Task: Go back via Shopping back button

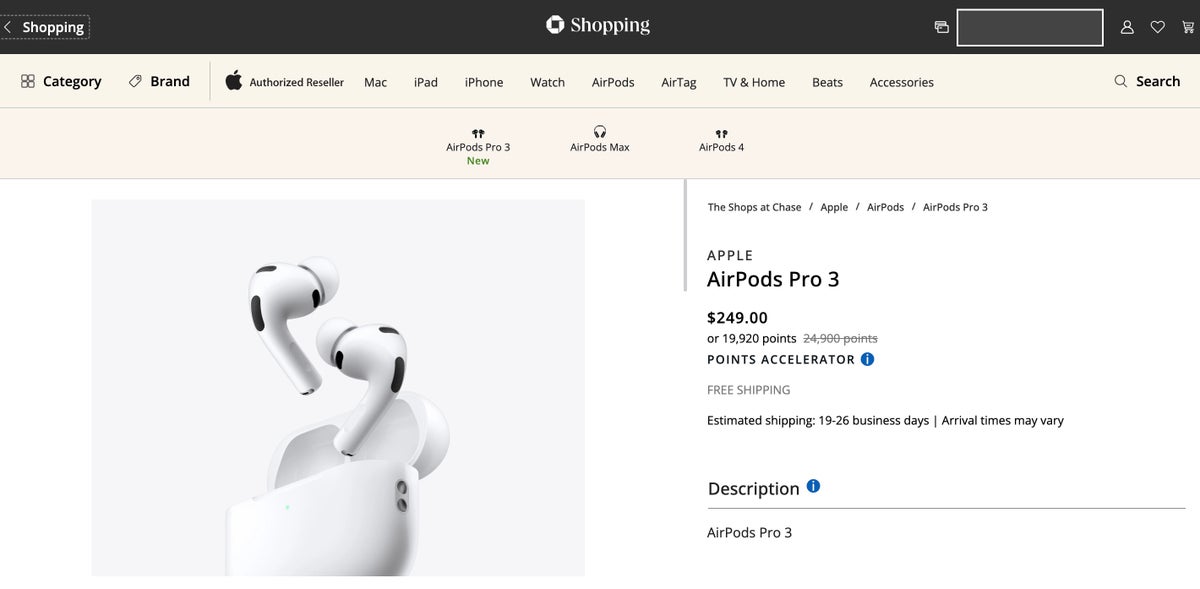Action: [45, 27]
